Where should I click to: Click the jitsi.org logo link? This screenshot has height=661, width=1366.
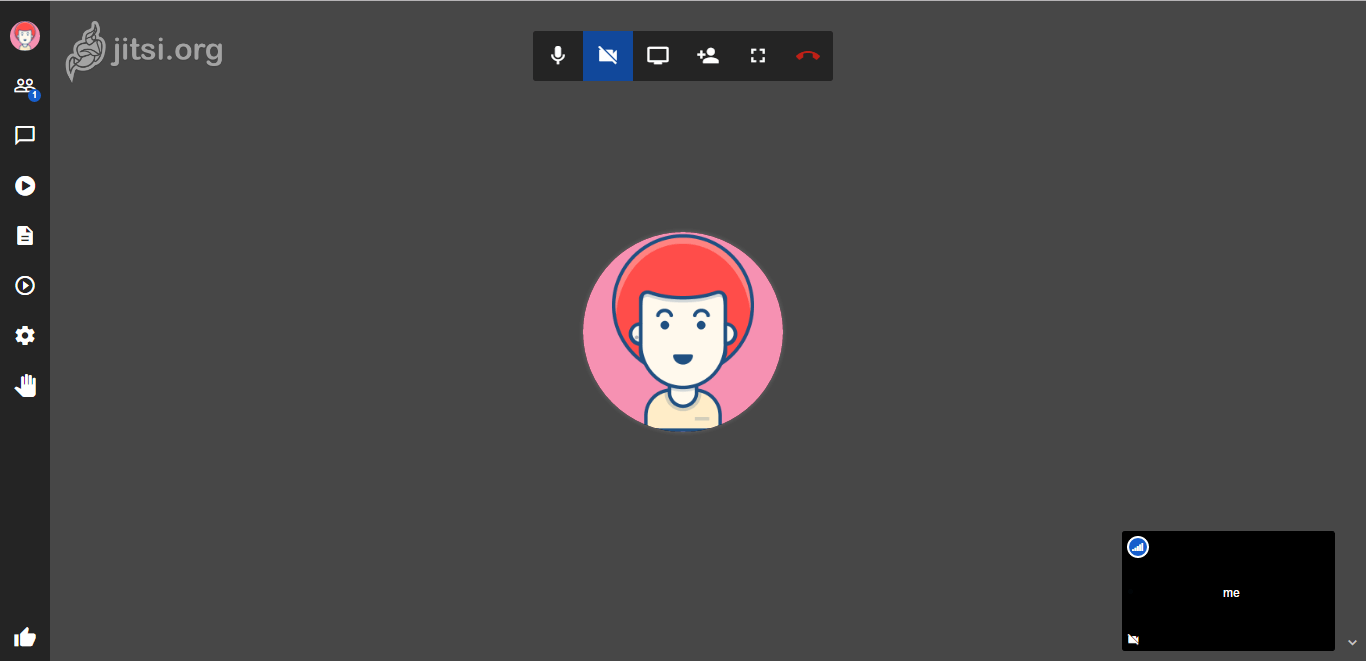(x=144, y=51)
